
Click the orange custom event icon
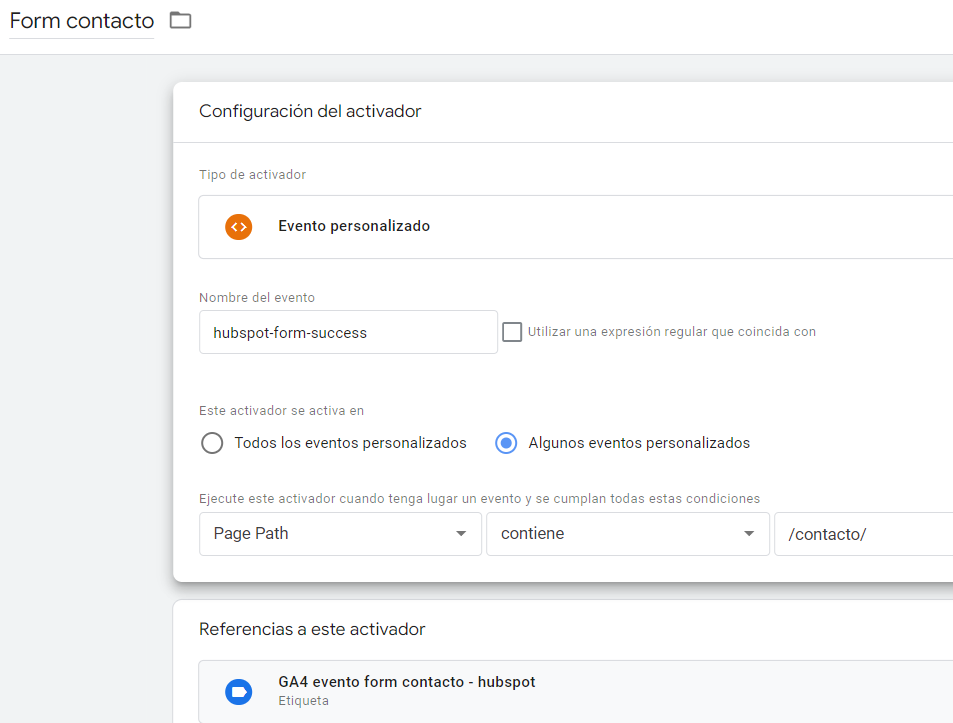click(x=238, y=226)
